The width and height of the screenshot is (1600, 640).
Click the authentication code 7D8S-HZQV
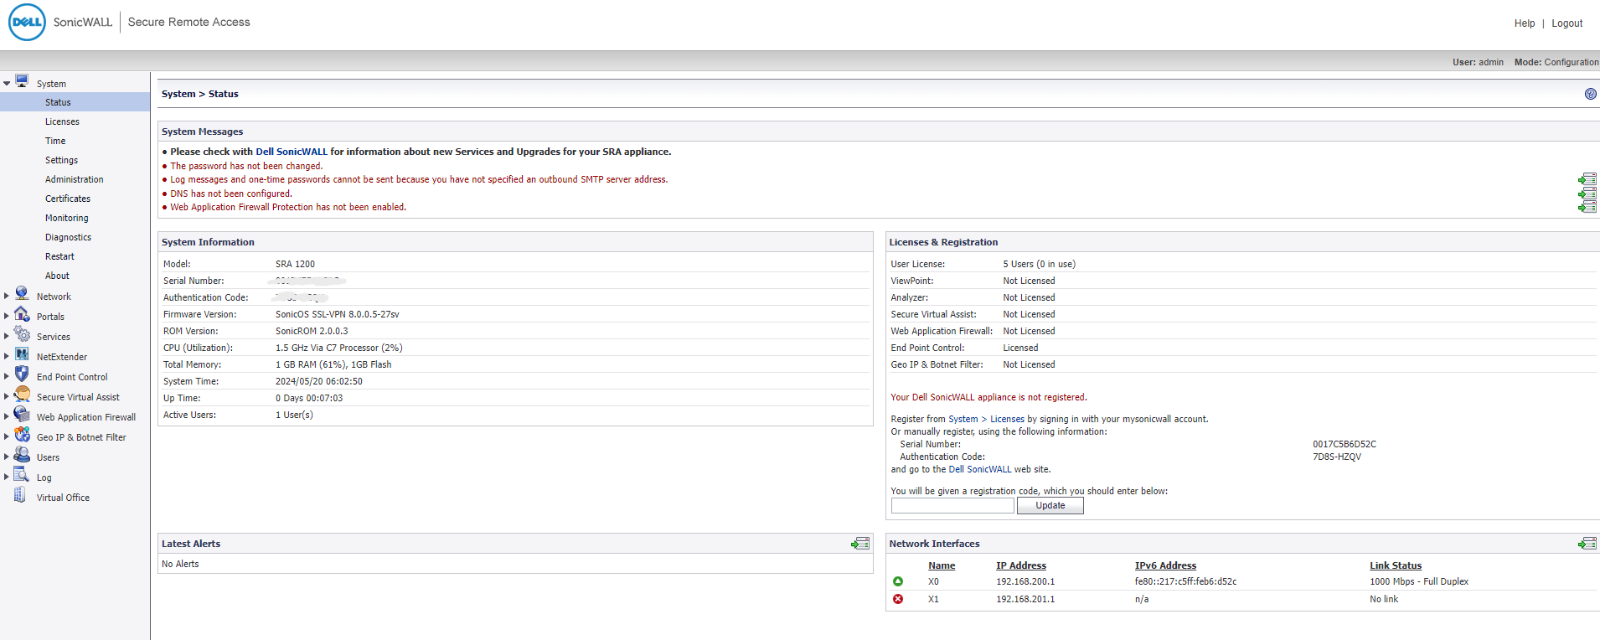pos(1337,457)
